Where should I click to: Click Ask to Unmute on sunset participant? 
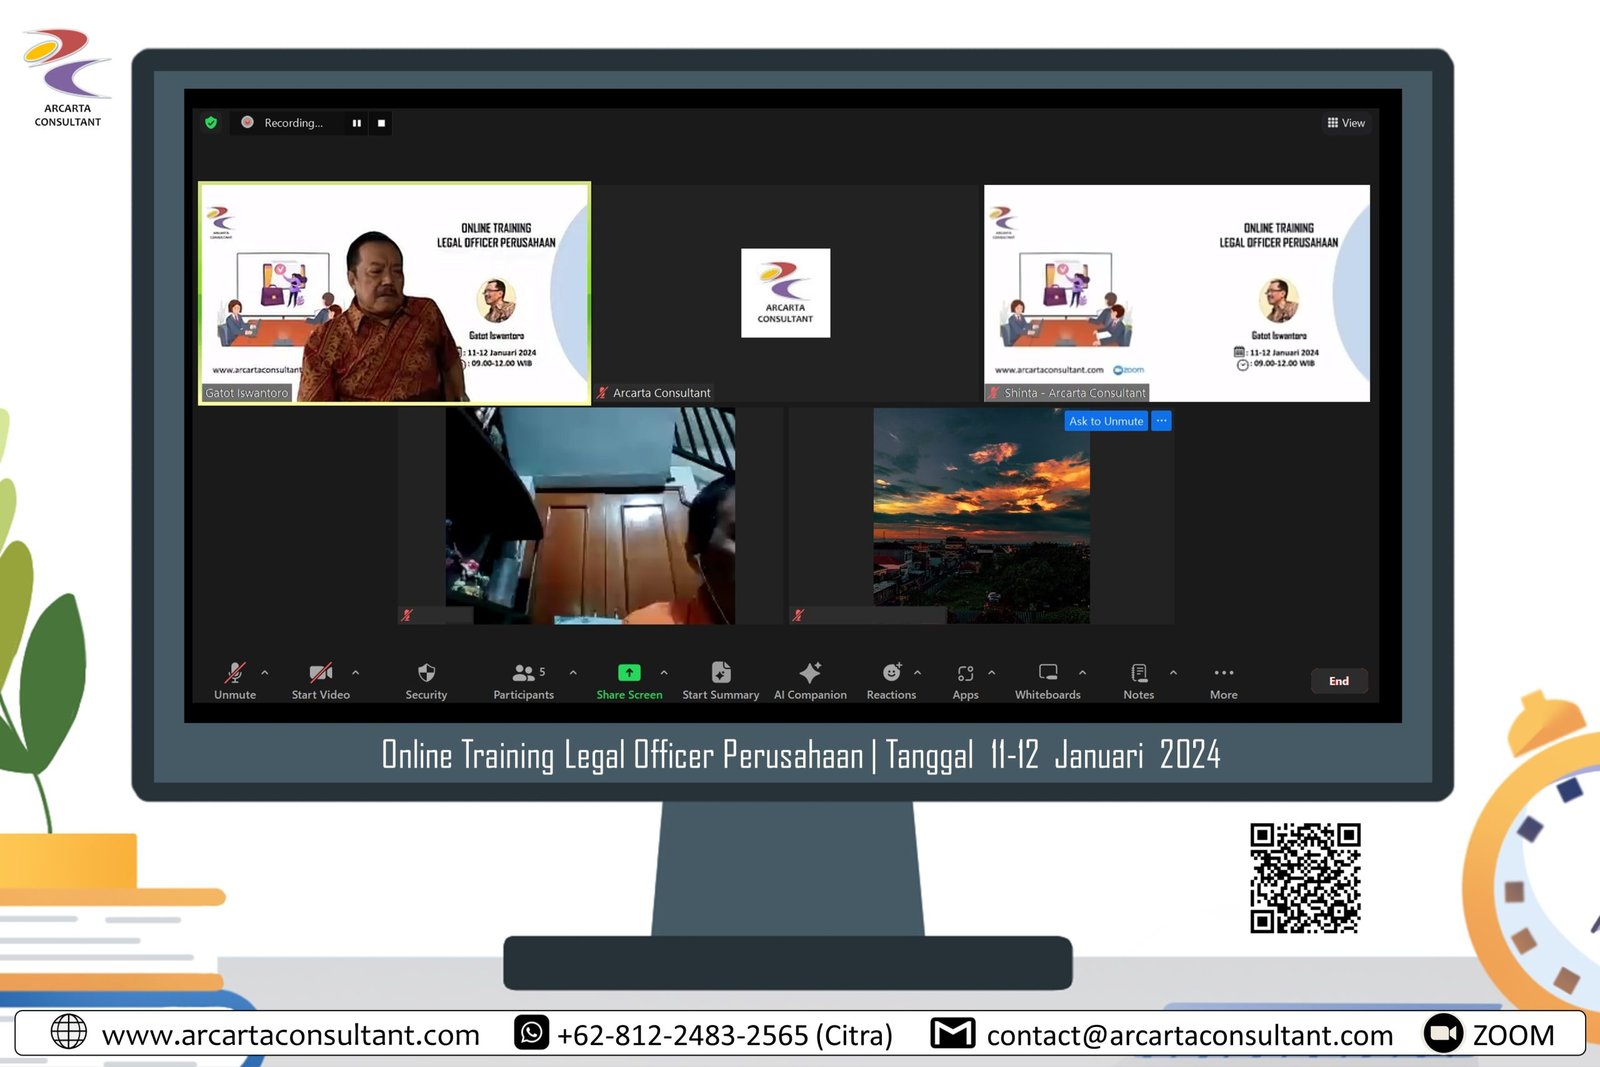(1105, 421)
